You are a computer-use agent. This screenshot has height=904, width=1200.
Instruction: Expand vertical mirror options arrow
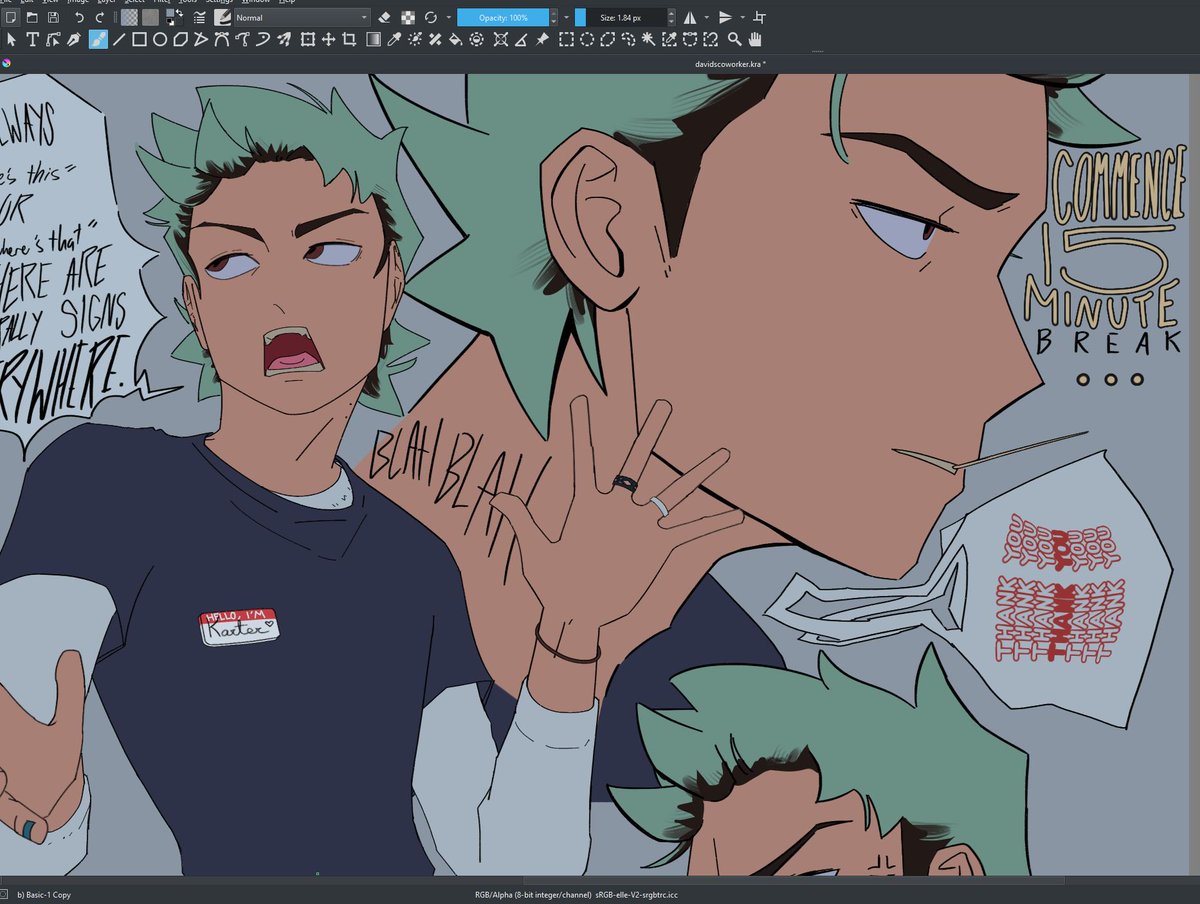point(743,17)
